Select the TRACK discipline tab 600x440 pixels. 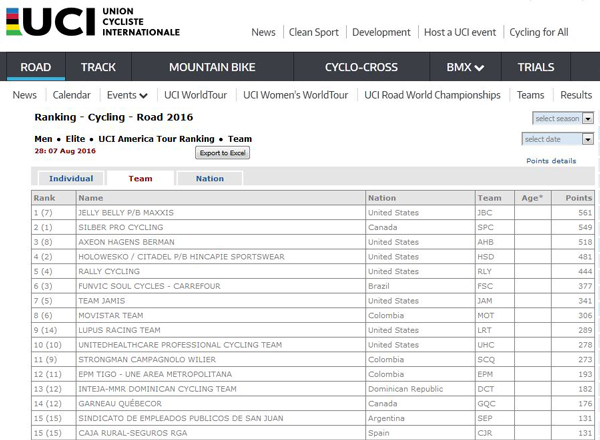(98, 67)
